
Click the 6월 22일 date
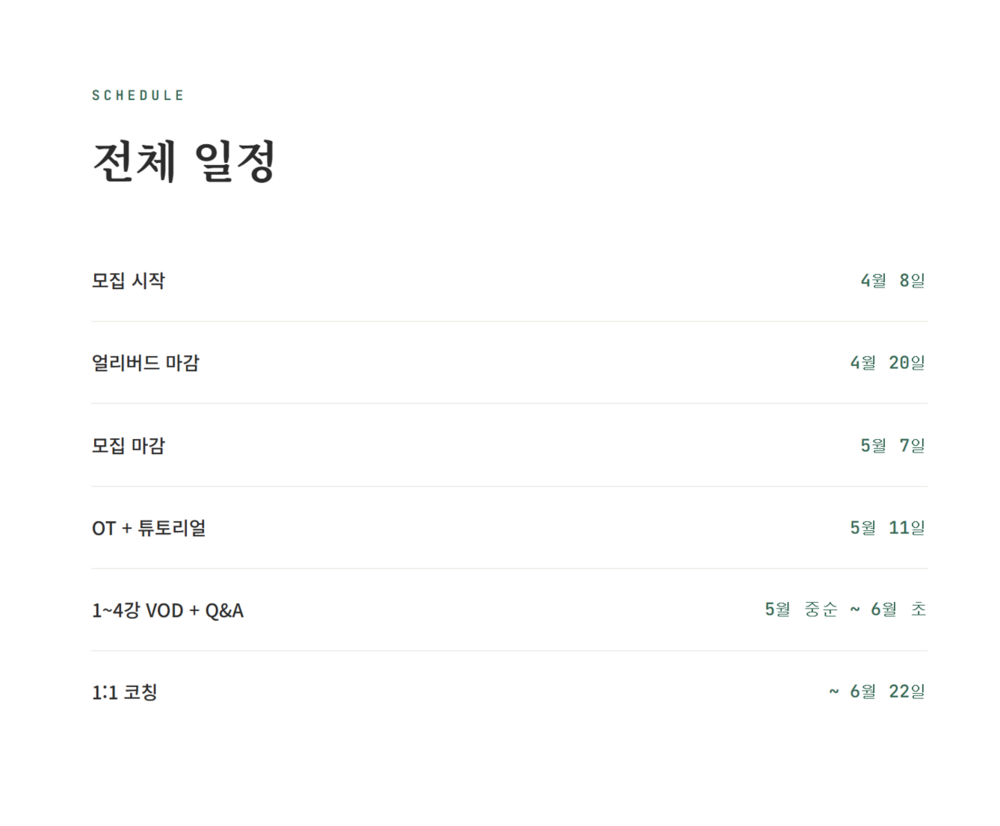pyautogui.click(x=887, y=692)
